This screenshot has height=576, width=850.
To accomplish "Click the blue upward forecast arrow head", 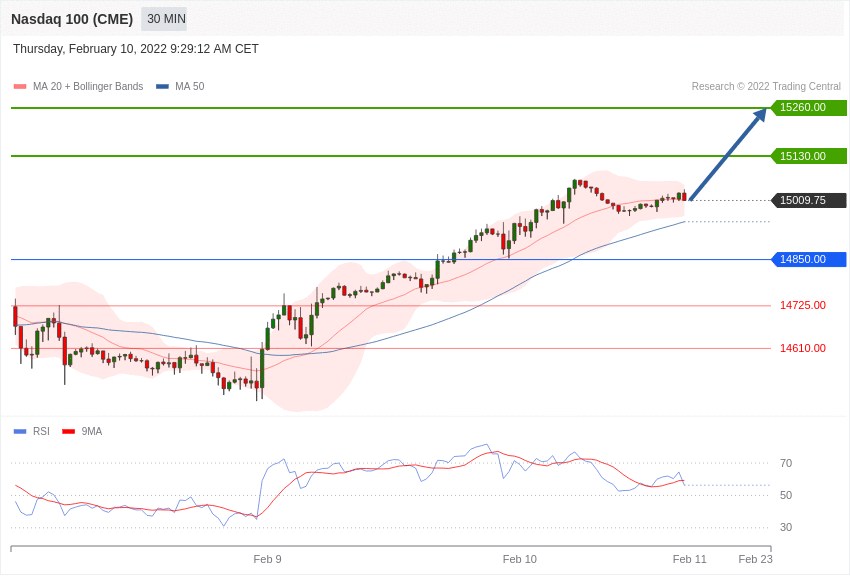I will coord(759,115).
